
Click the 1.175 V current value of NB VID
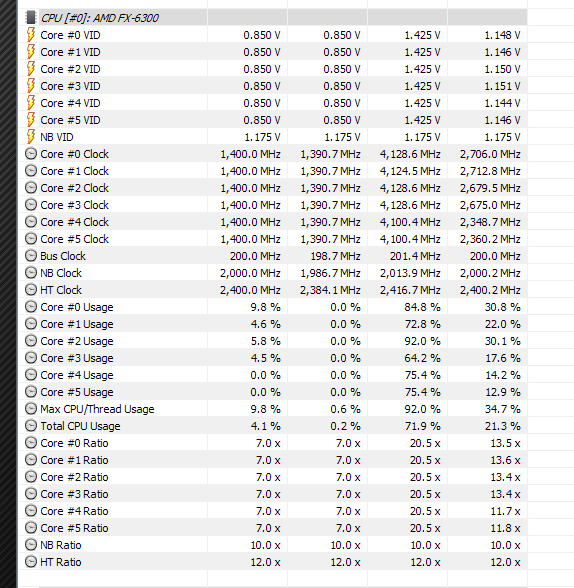coord(262,137)
